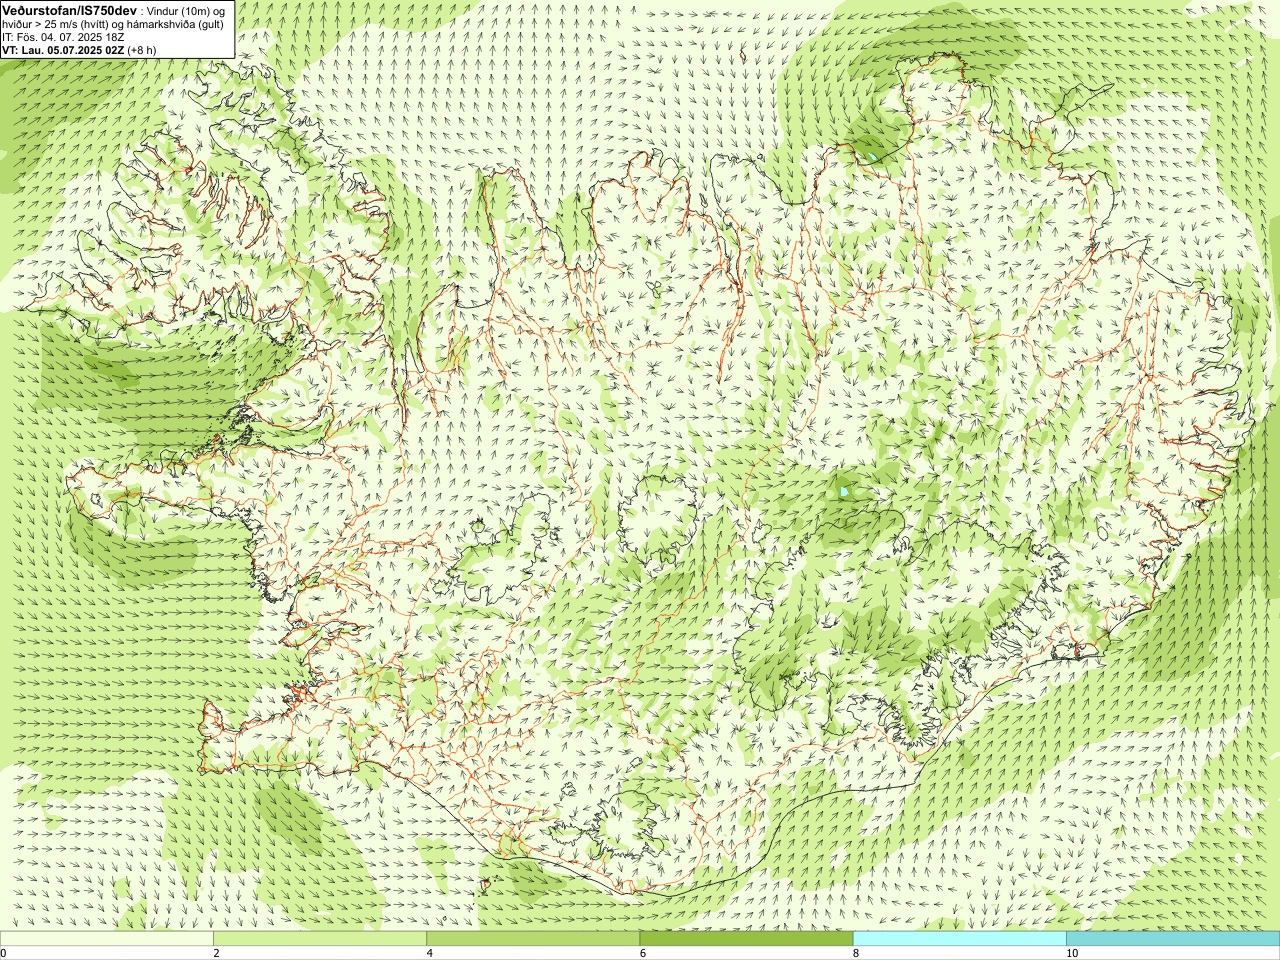Select the light green 2–4 legend band

[320, 939]
